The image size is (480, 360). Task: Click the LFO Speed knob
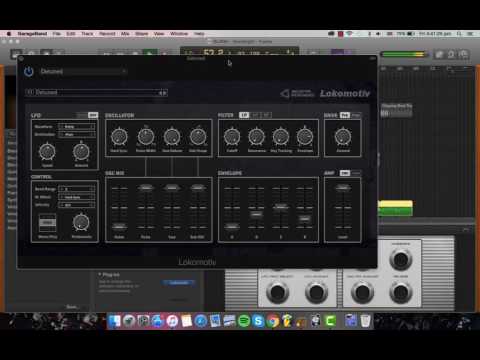coord(47,152)
